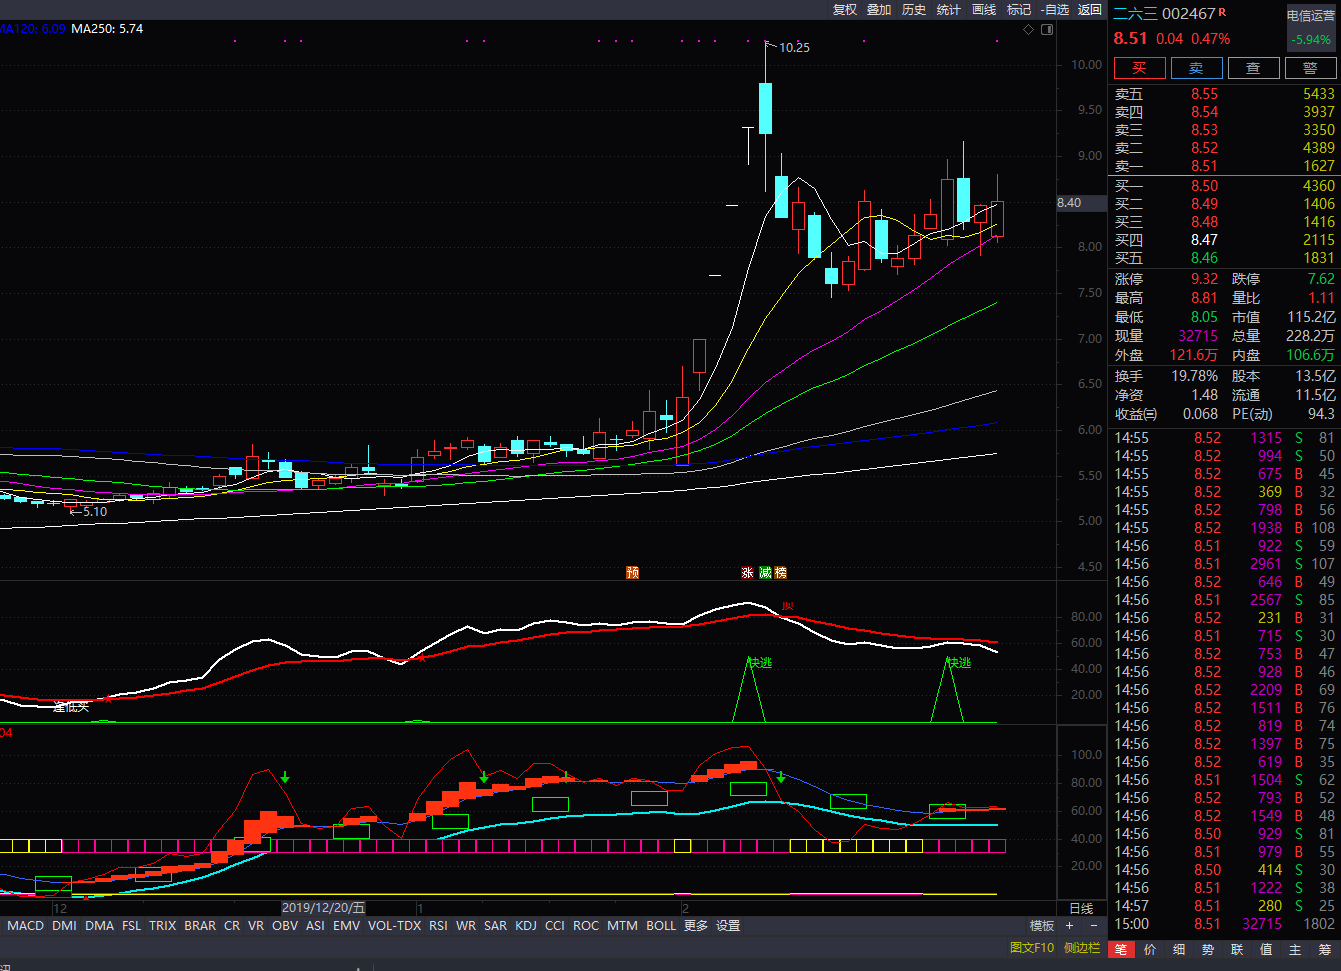
Task: Open the 叠加 overlay menu
Action: coord(879,9)
